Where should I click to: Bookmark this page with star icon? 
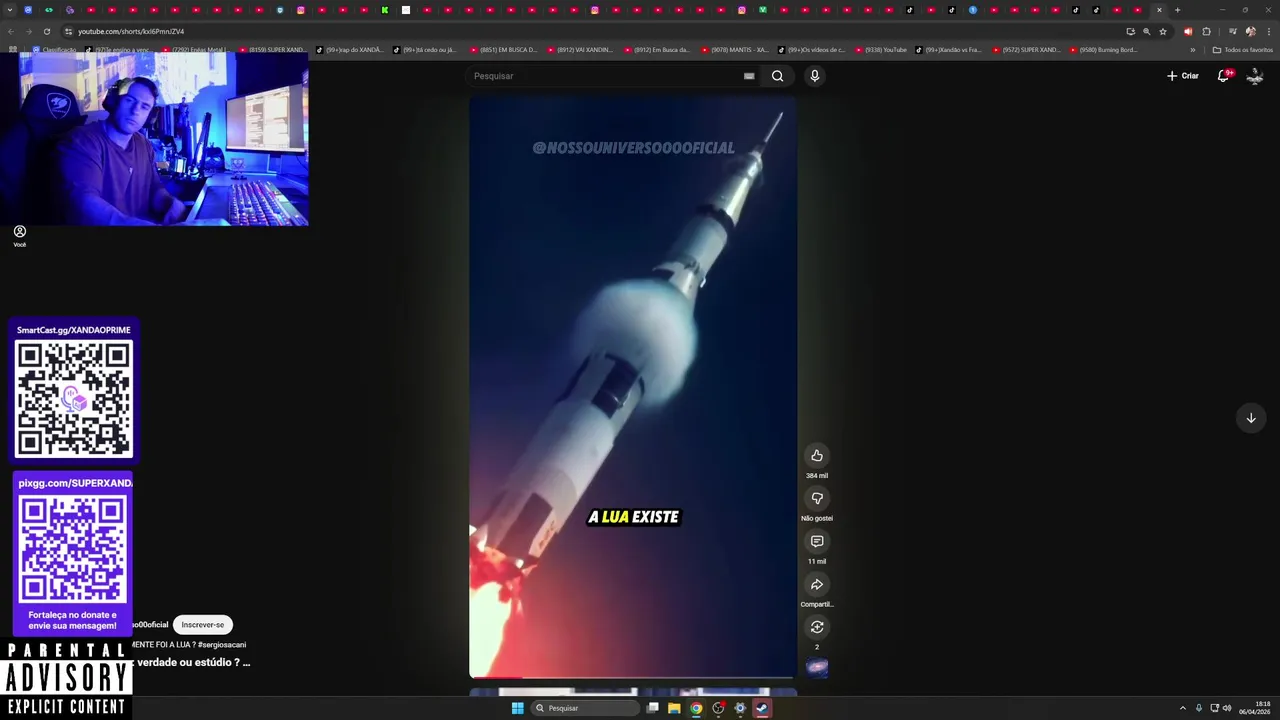click(1163, 31)
